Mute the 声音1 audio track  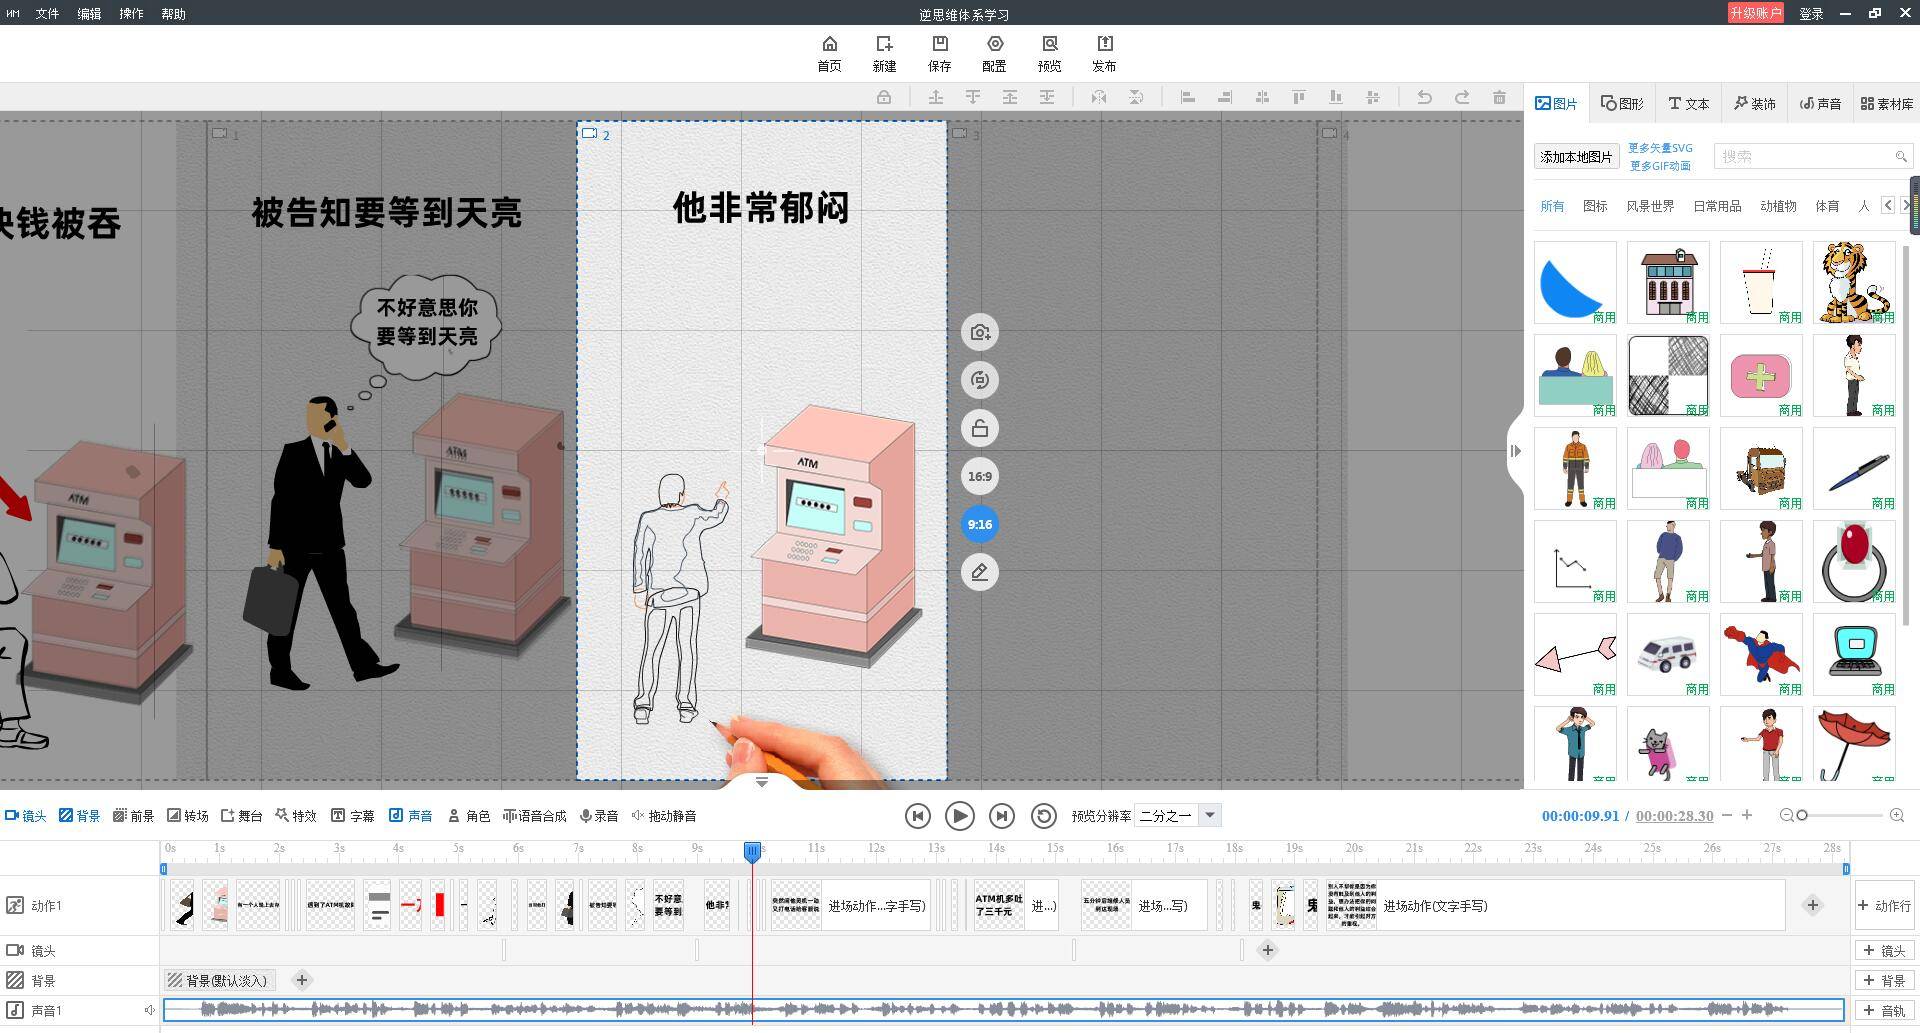[x=150, y=1010]
